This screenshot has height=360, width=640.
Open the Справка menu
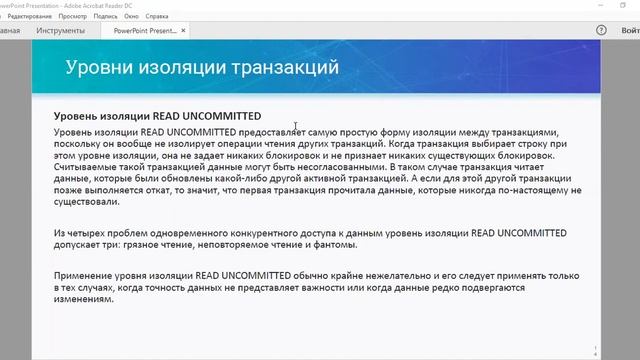pyautogui.click(x=157, y=16)
